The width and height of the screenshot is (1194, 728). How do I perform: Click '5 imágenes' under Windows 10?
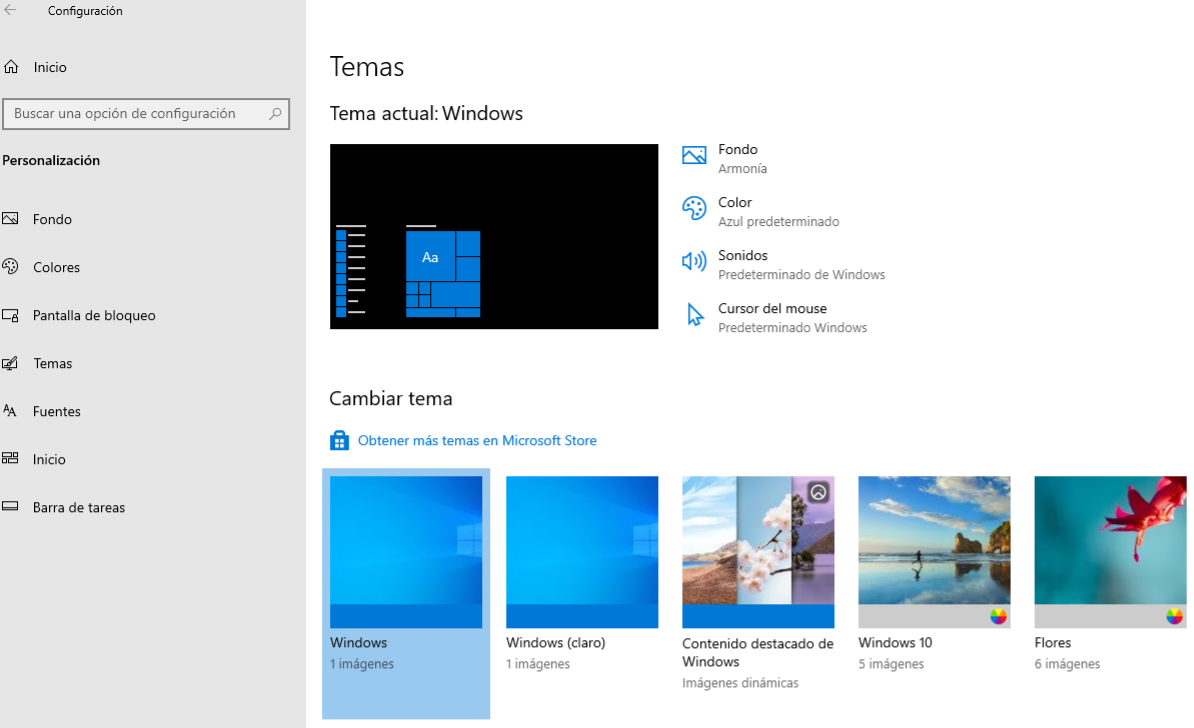click(x=891, y=664)
